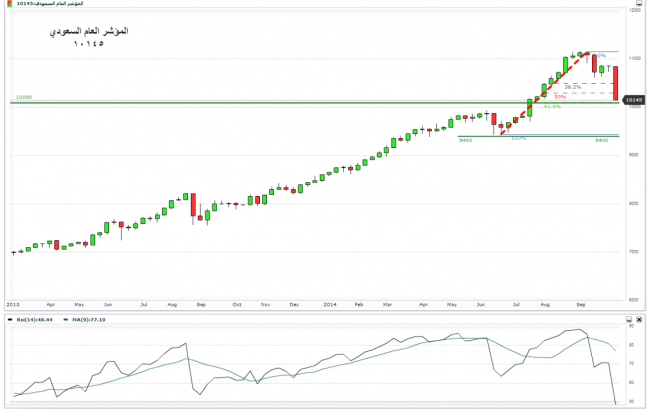650x409 pixels.
Task: Click the 50% Fibonacci level label
Action: [x=560, y=97]
